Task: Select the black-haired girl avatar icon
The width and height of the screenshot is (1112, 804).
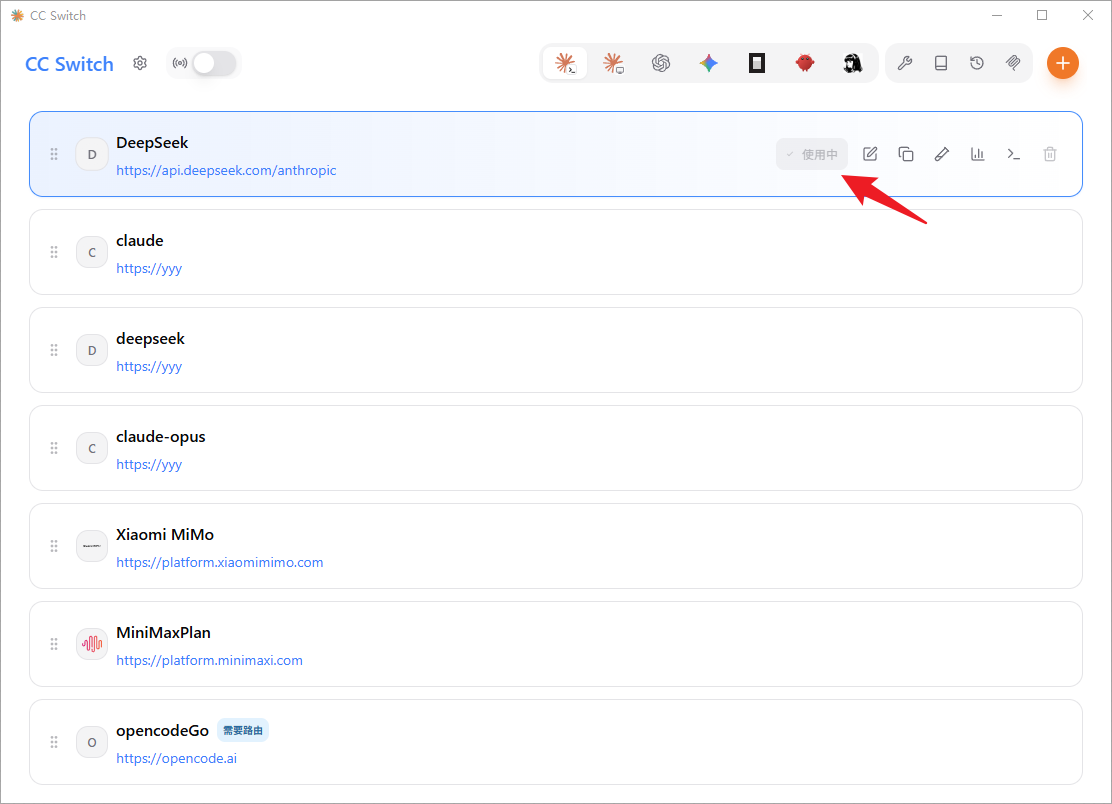Action: pyautogui.click(x=852, y=63)
